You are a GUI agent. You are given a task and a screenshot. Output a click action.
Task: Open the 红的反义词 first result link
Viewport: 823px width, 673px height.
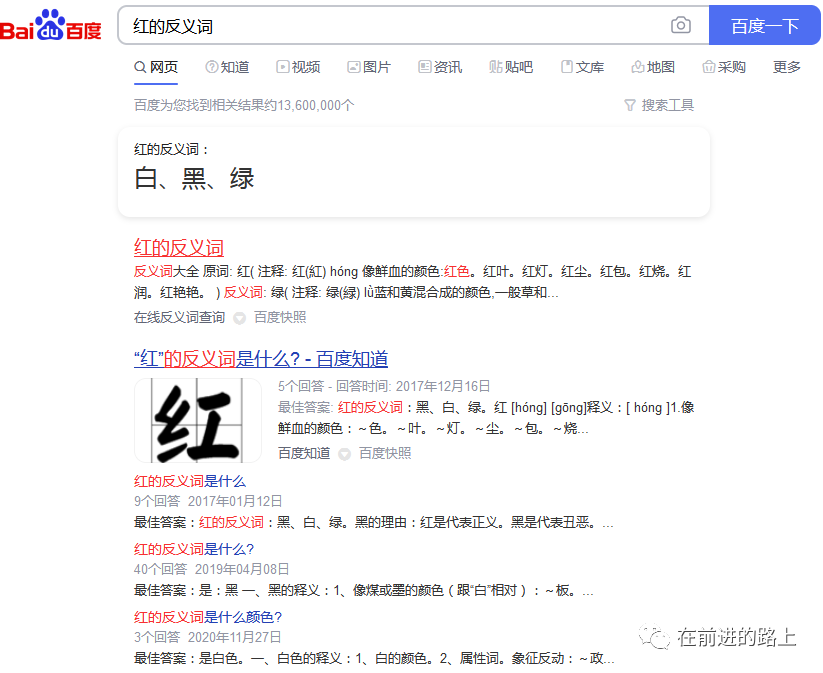178,248
